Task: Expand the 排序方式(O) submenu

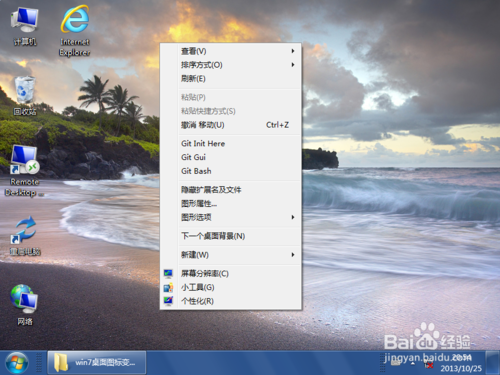Action: pyautogui.click(x=231, y=65)
